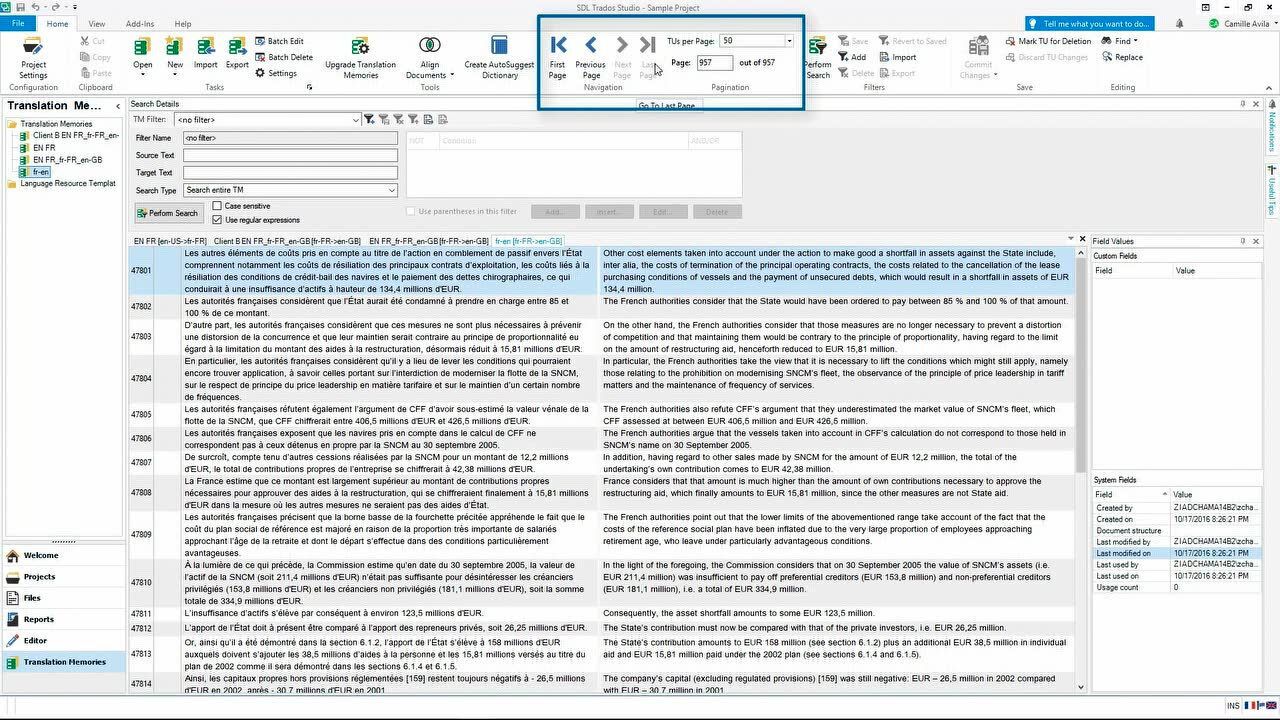The height and width of the screenshot is (720, 1280).
Task: Click the Perform Search button in filter panel
Action: tap(167, 213)
